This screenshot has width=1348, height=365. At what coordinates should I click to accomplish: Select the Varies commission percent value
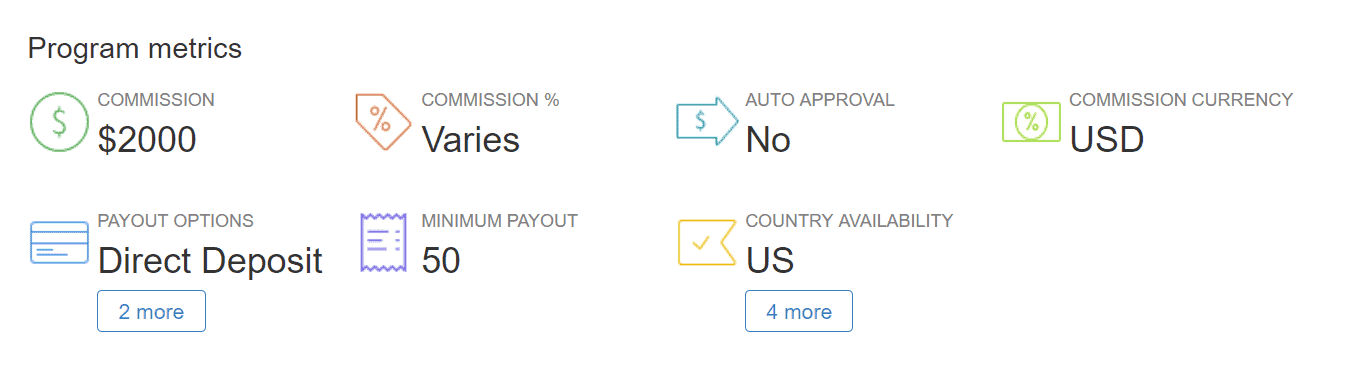pos(471,140)
